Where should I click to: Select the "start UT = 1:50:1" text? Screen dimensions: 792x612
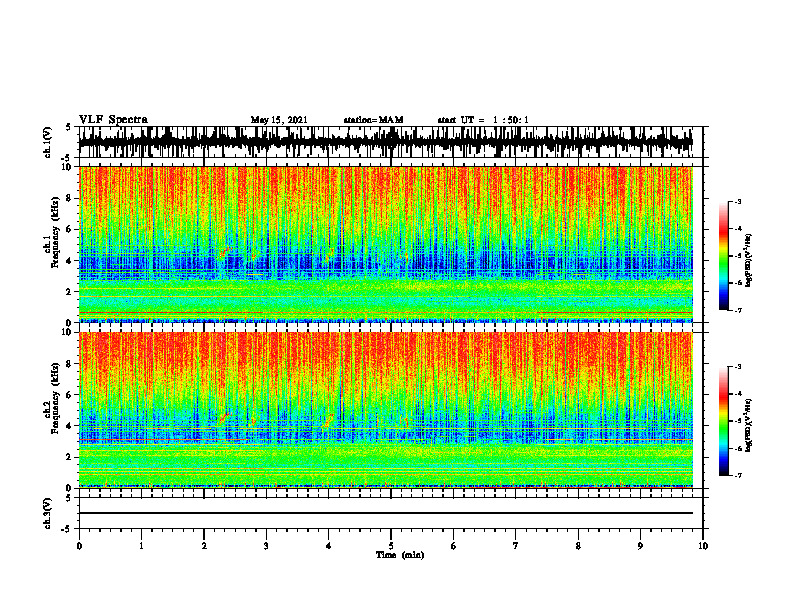[x=483, y=120]
